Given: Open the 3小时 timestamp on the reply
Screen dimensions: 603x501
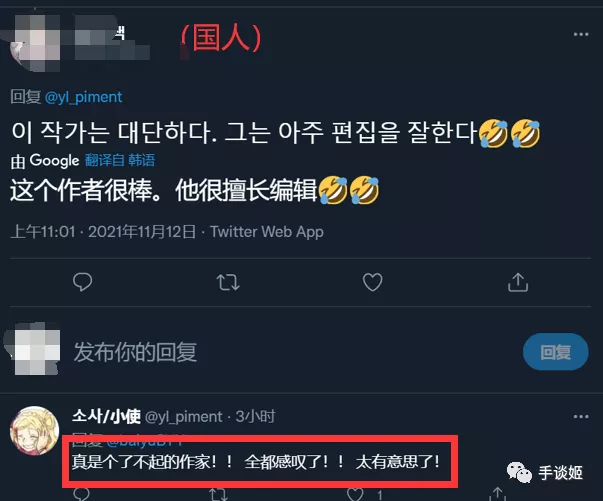Looking at the screenshot, I should pyautogui.click(x=255, y=416).
